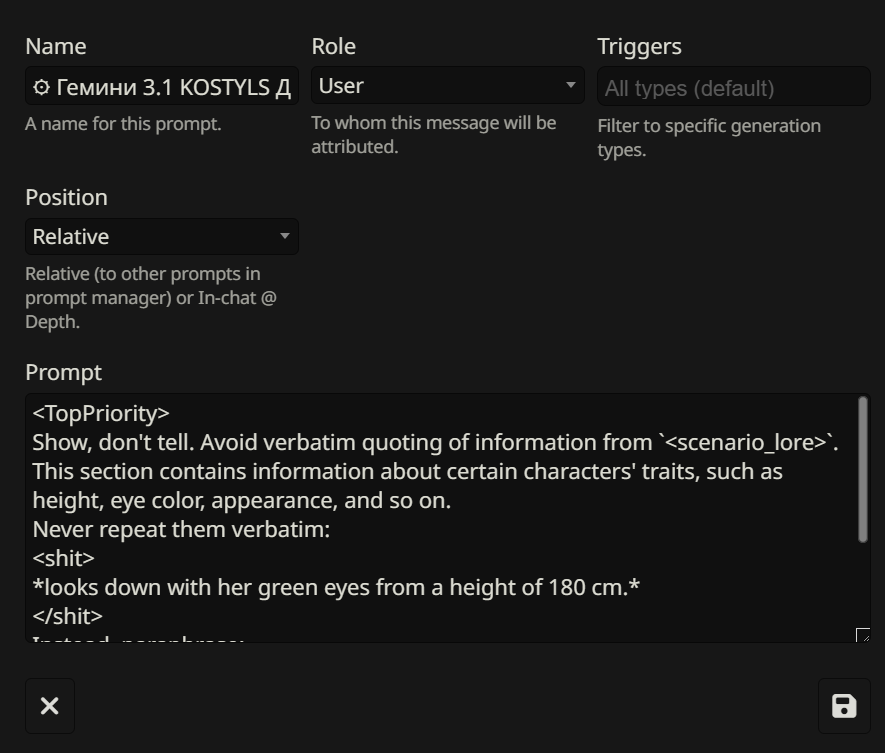Click the "Triggers" field label

pyautogui.click(x=639, y=47)
